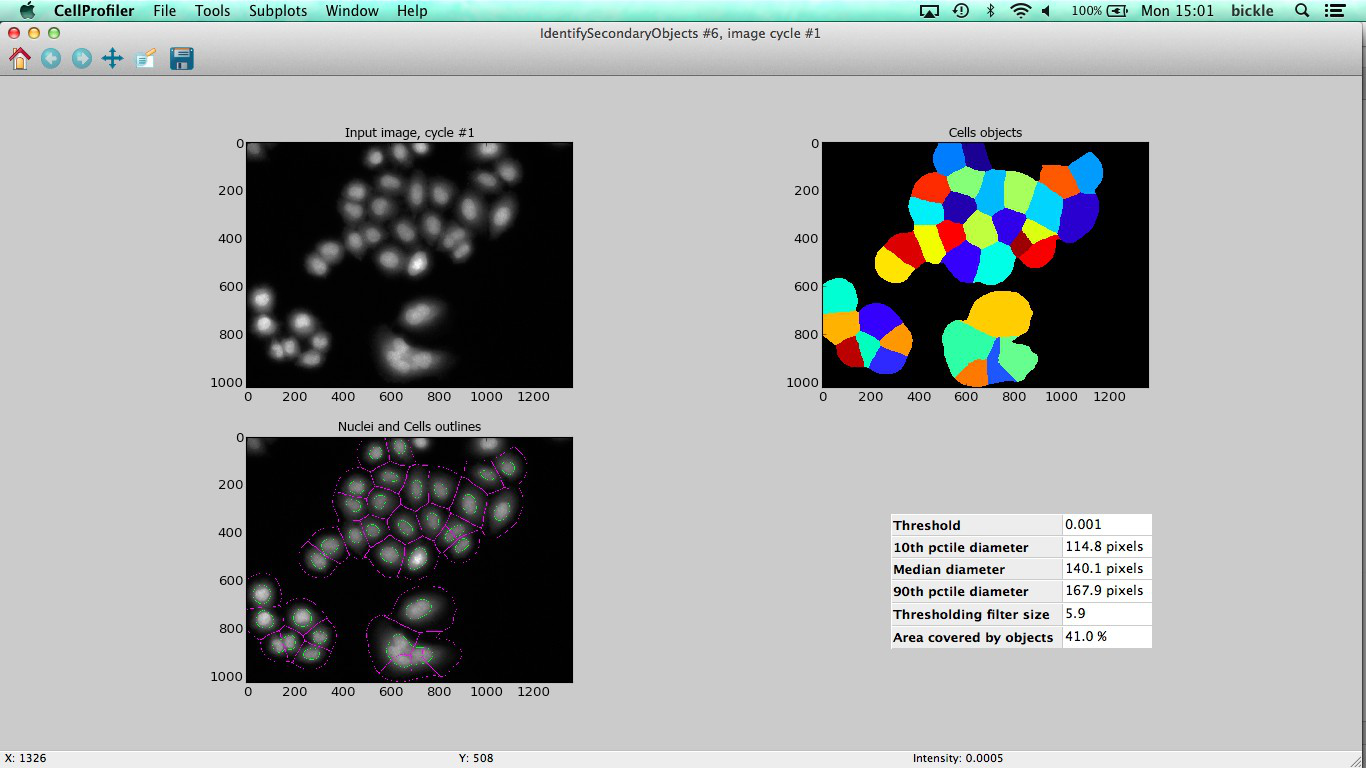Click the threshold value "0.001"
Viewport: 1366px width, 768px height.
click(1083, 524)
